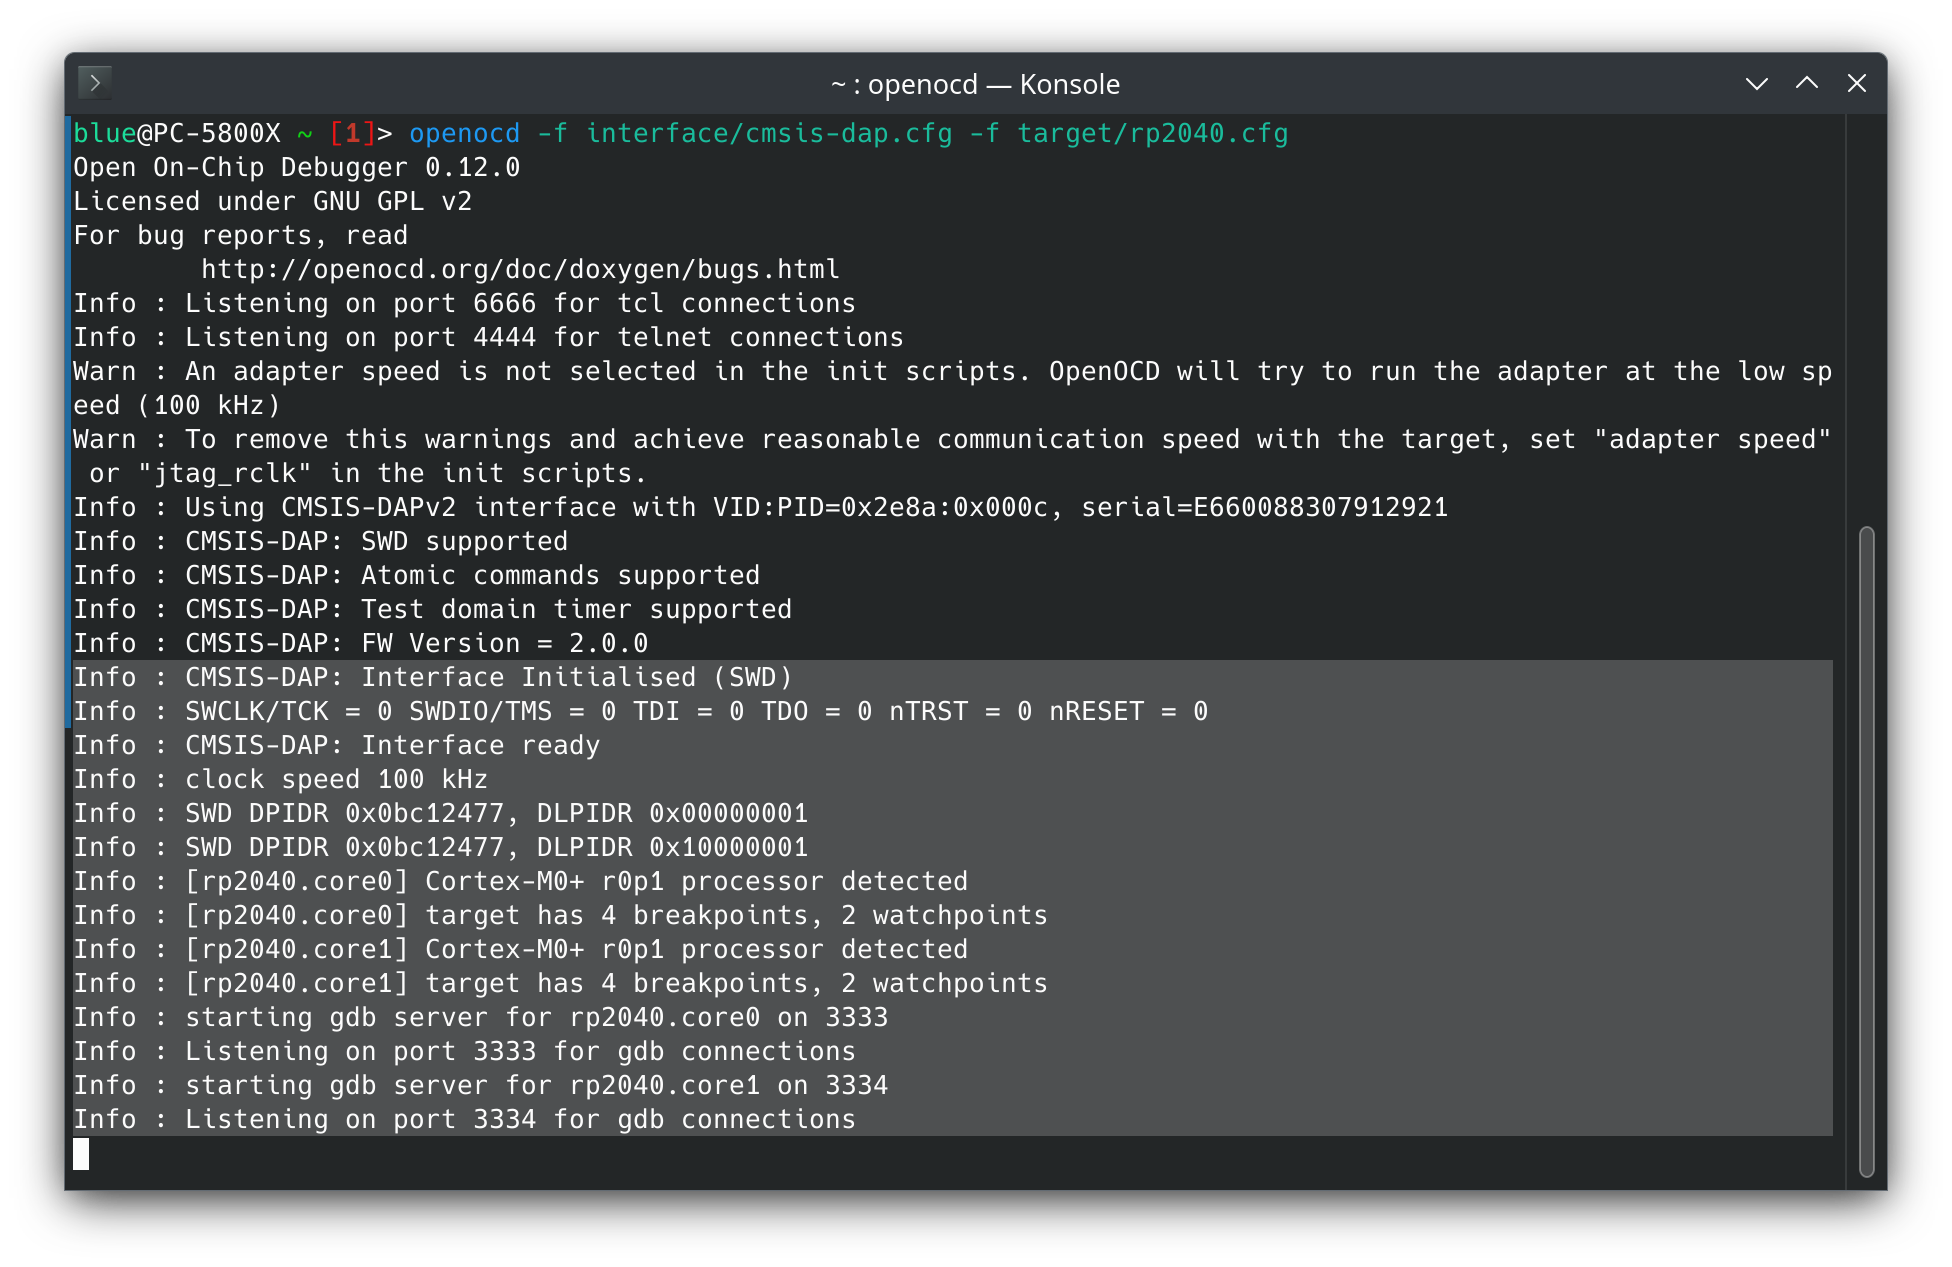Open the openocd.org bugs.html link
Image resolution: width=1952 pixels, height=1267 pixels.
[520, 270]
